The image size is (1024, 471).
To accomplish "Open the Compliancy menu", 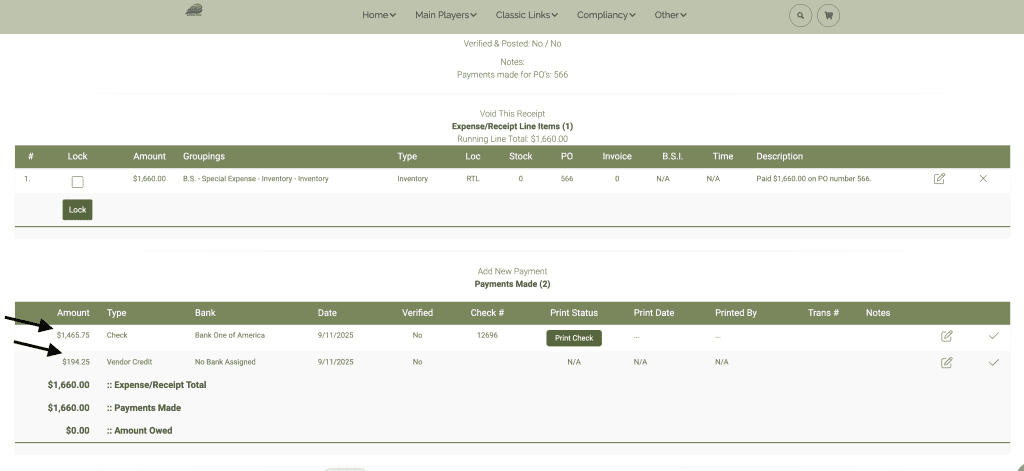I will pos(607,15).
